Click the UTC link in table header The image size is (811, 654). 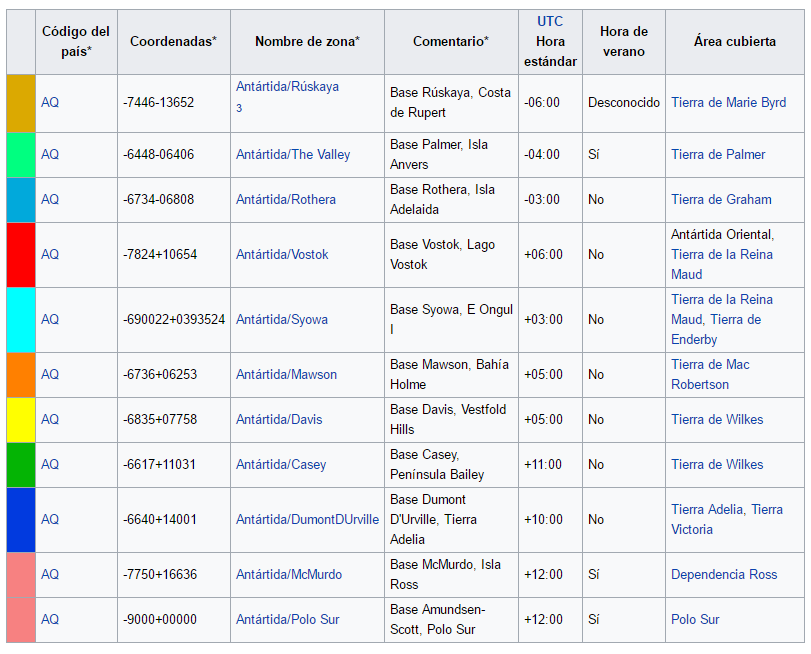pyautogui.click(x=550, y=21)
